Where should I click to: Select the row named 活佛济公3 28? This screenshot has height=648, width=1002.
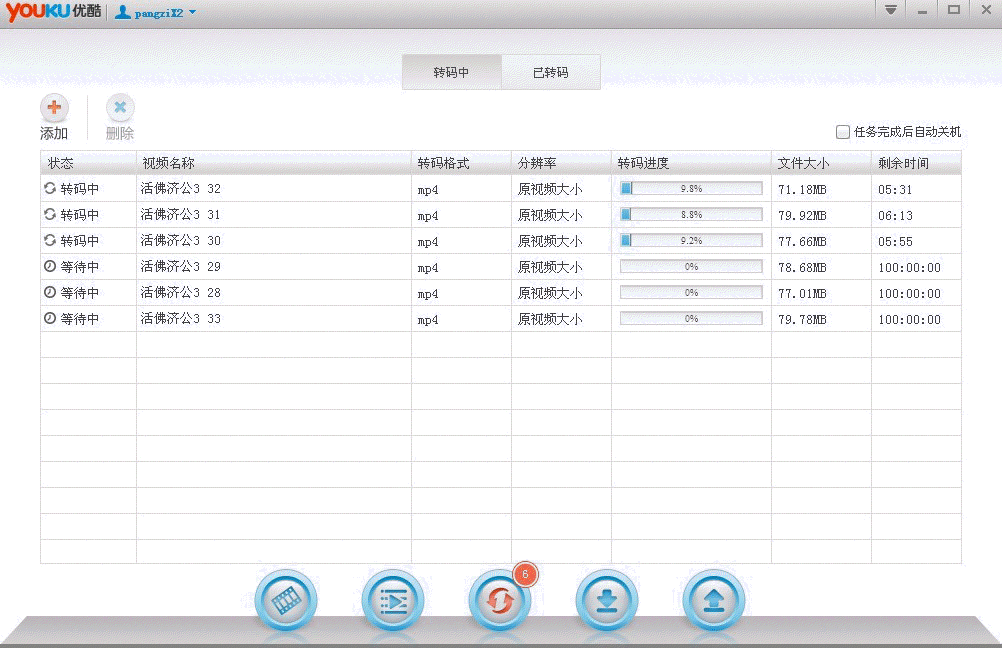point(501,293)
